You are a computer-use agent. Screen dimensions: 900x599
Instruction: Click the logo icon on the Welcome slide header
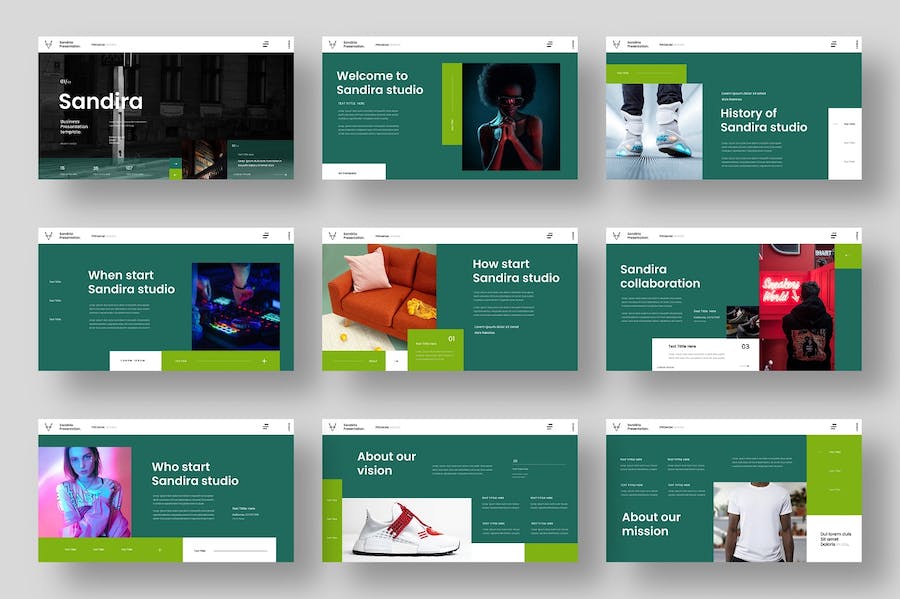pos(332,44)
